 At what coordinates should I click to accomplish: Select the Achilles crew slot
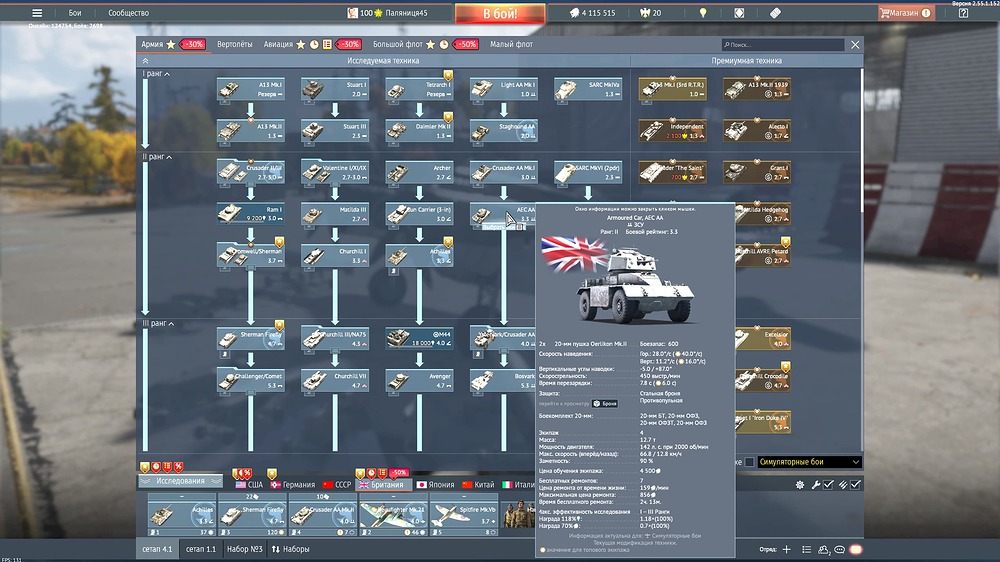(182, 514)
